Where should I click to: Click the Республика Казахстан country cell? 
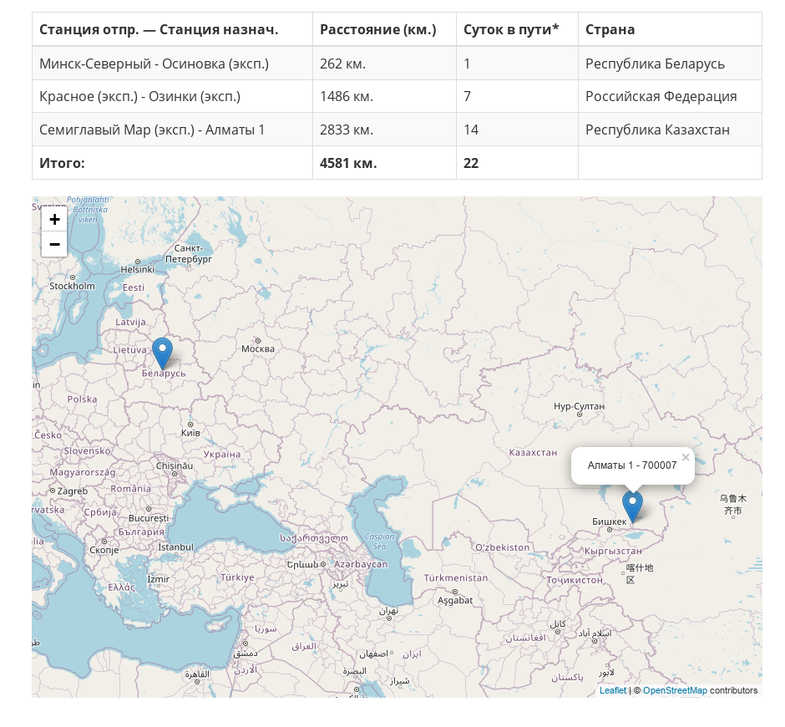tap(670, 130)
